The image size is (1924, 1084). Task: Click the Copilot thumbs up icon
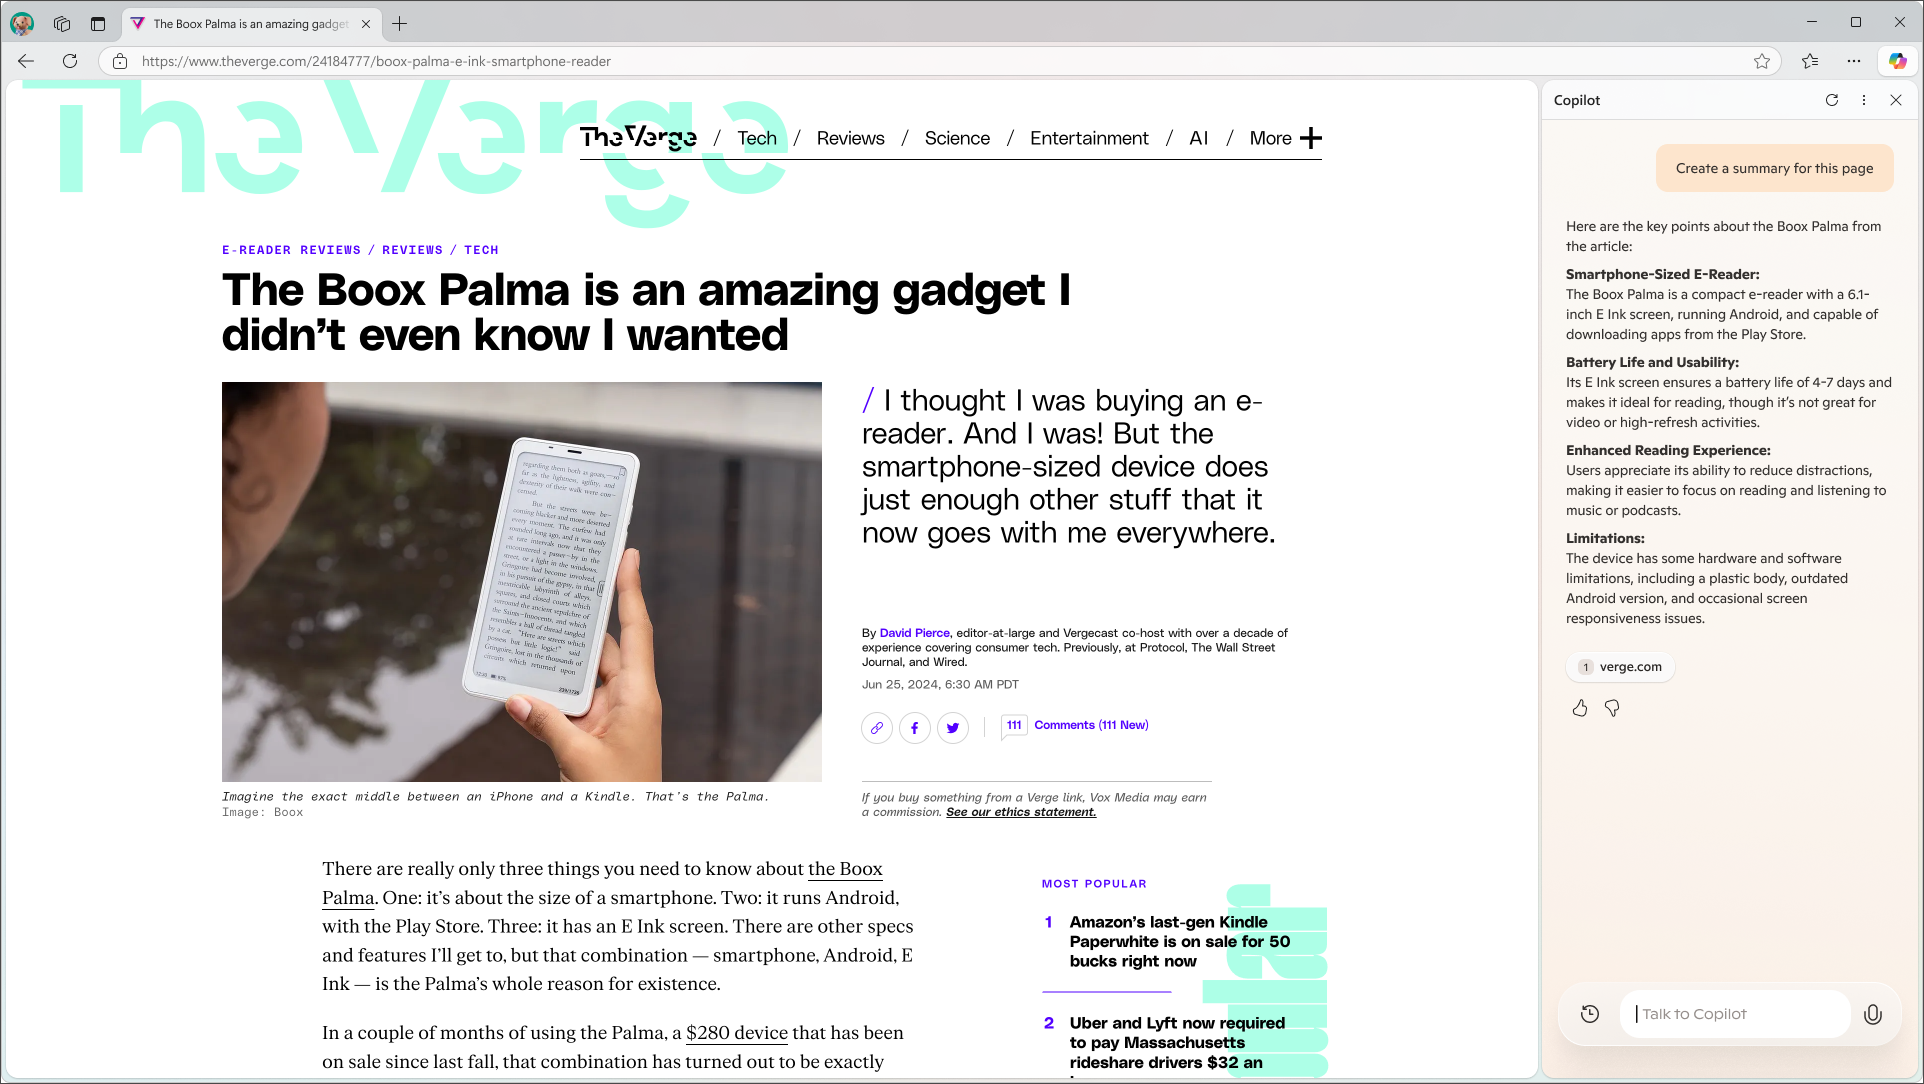click(1580, 707)
